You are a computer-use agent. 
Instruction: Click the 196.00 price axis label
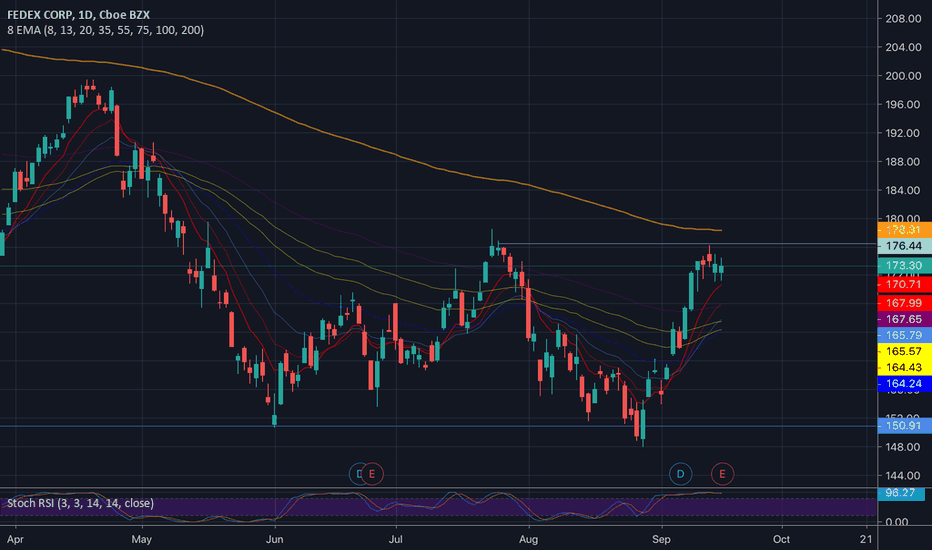(x=903, y=104)
